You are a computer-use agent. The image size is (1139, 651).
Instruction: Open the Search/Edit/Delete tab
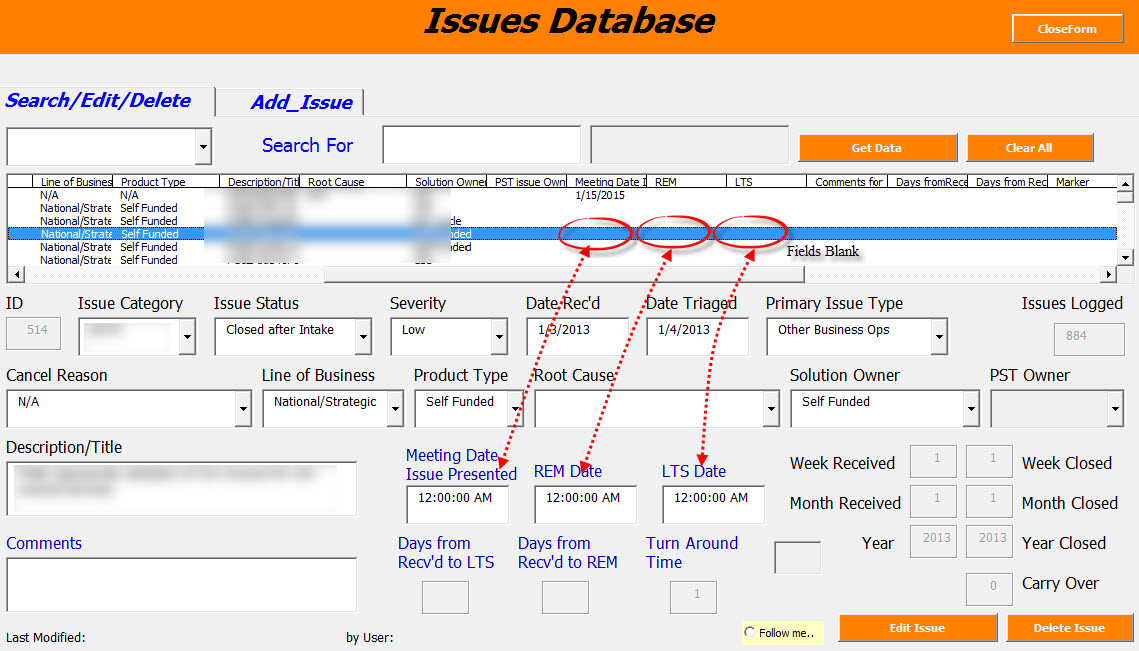[98, 100]
